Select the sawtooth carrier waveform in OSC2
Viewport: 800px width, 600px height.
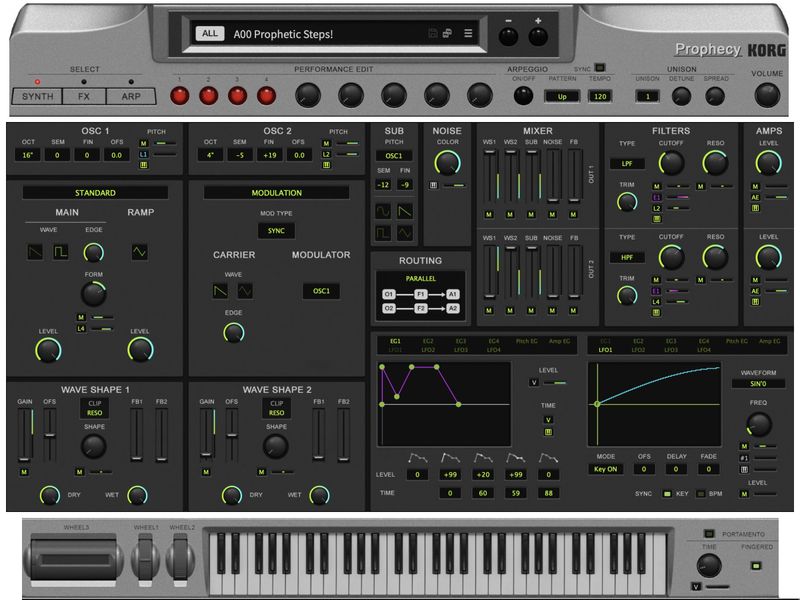point(220,291)
